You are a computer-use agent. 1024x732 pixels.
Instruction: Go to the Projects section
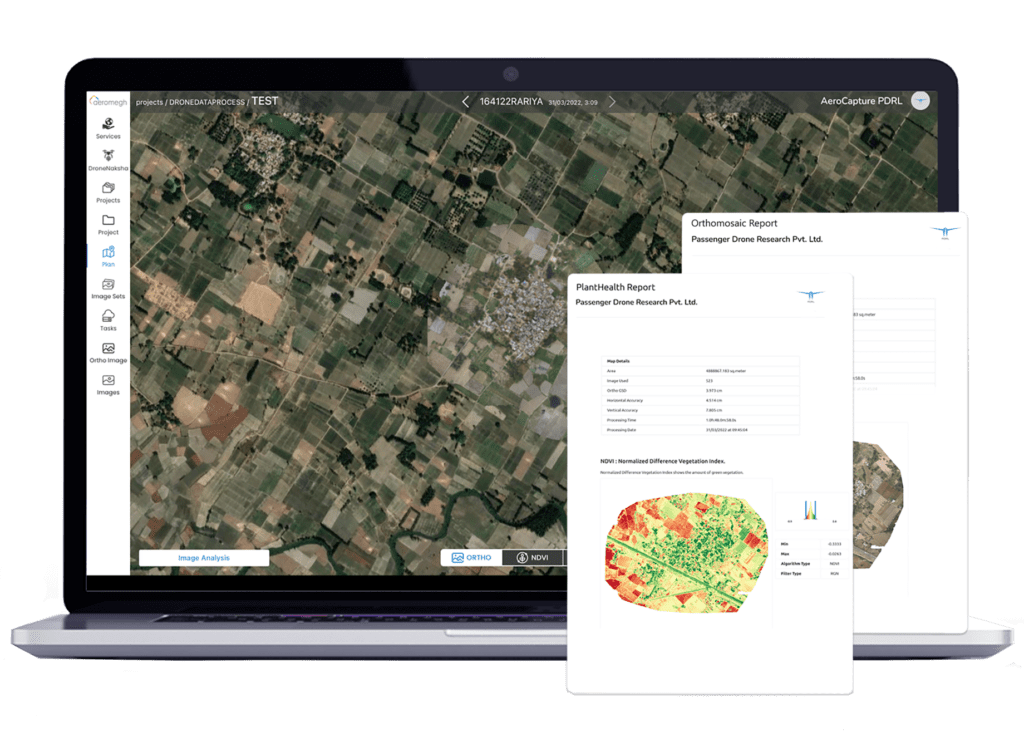(108, 189)
